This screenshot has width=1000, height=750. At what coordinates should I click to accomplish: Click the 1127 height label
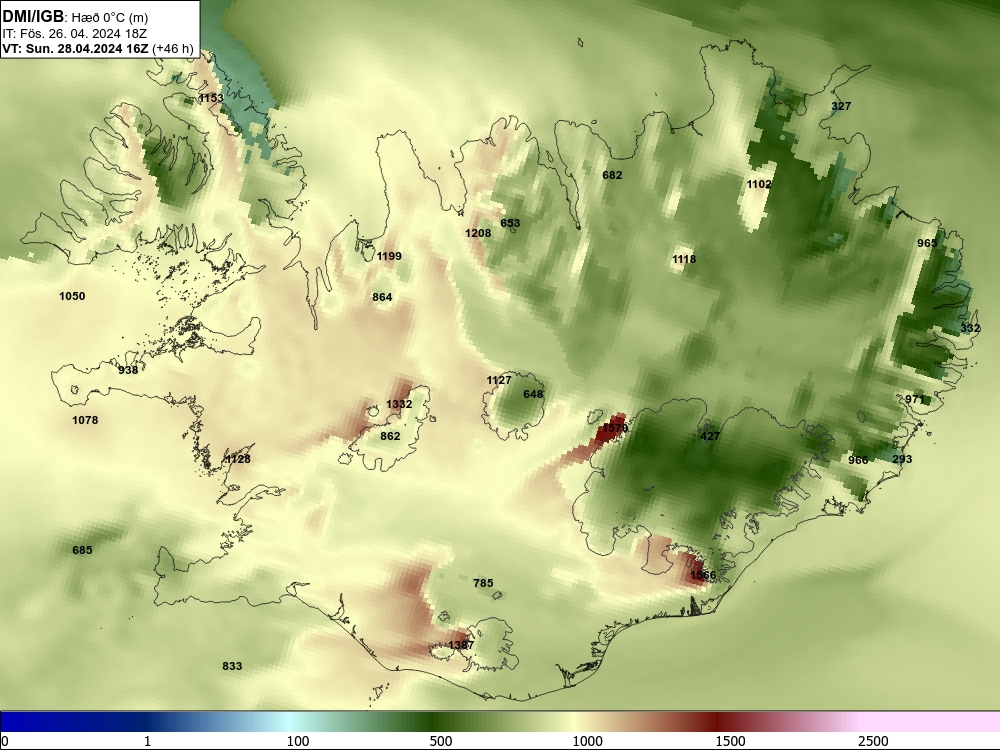pyautogui.click(x=499, y=379)
